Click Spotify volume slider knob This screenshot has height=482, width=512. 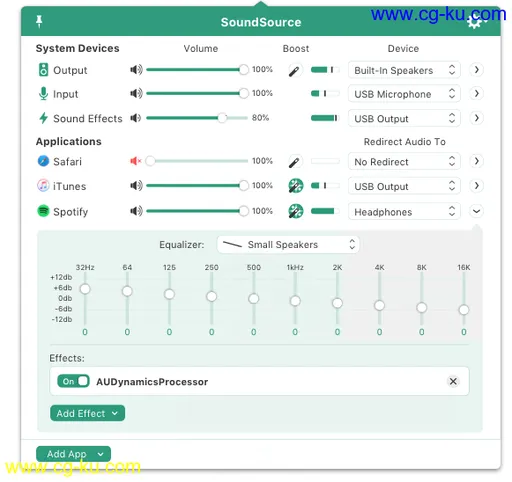244,211
